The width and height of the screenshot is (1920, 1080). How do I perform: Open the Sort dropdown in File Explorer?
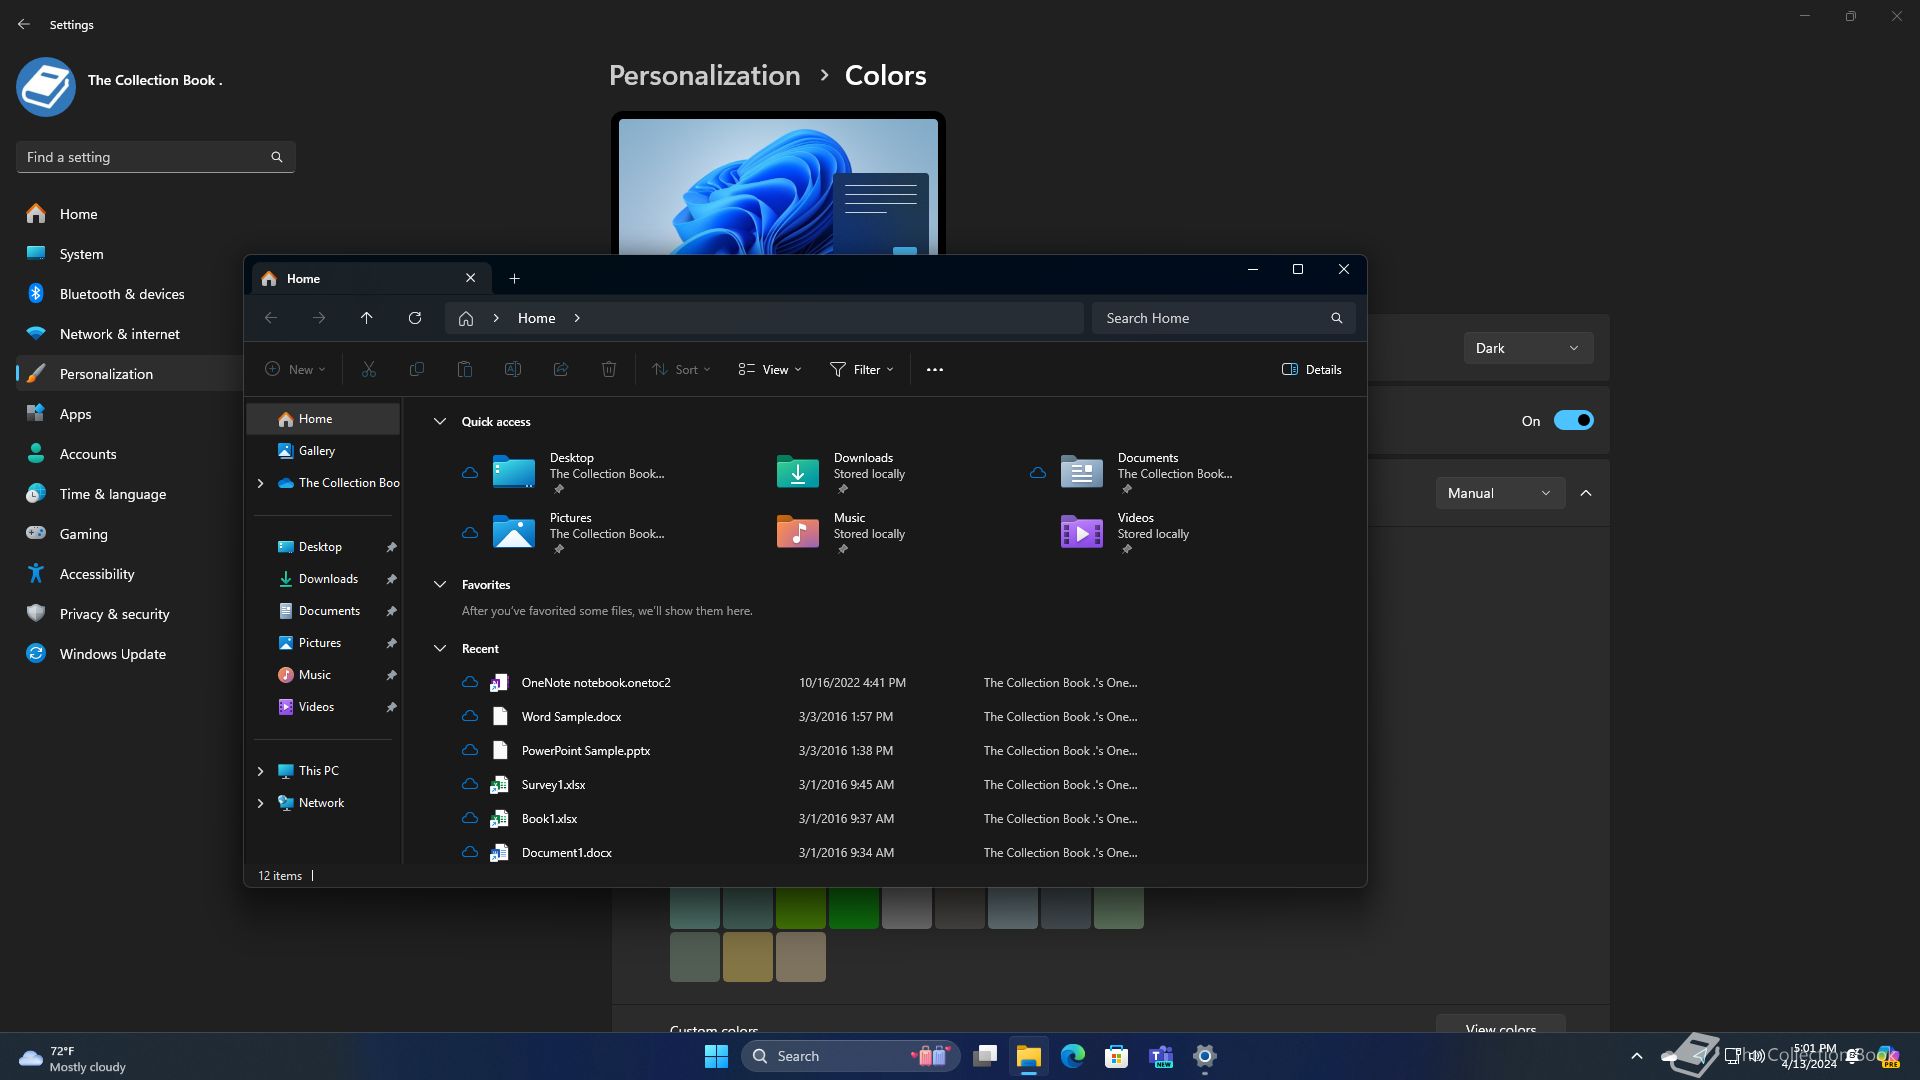coord(681,369)
